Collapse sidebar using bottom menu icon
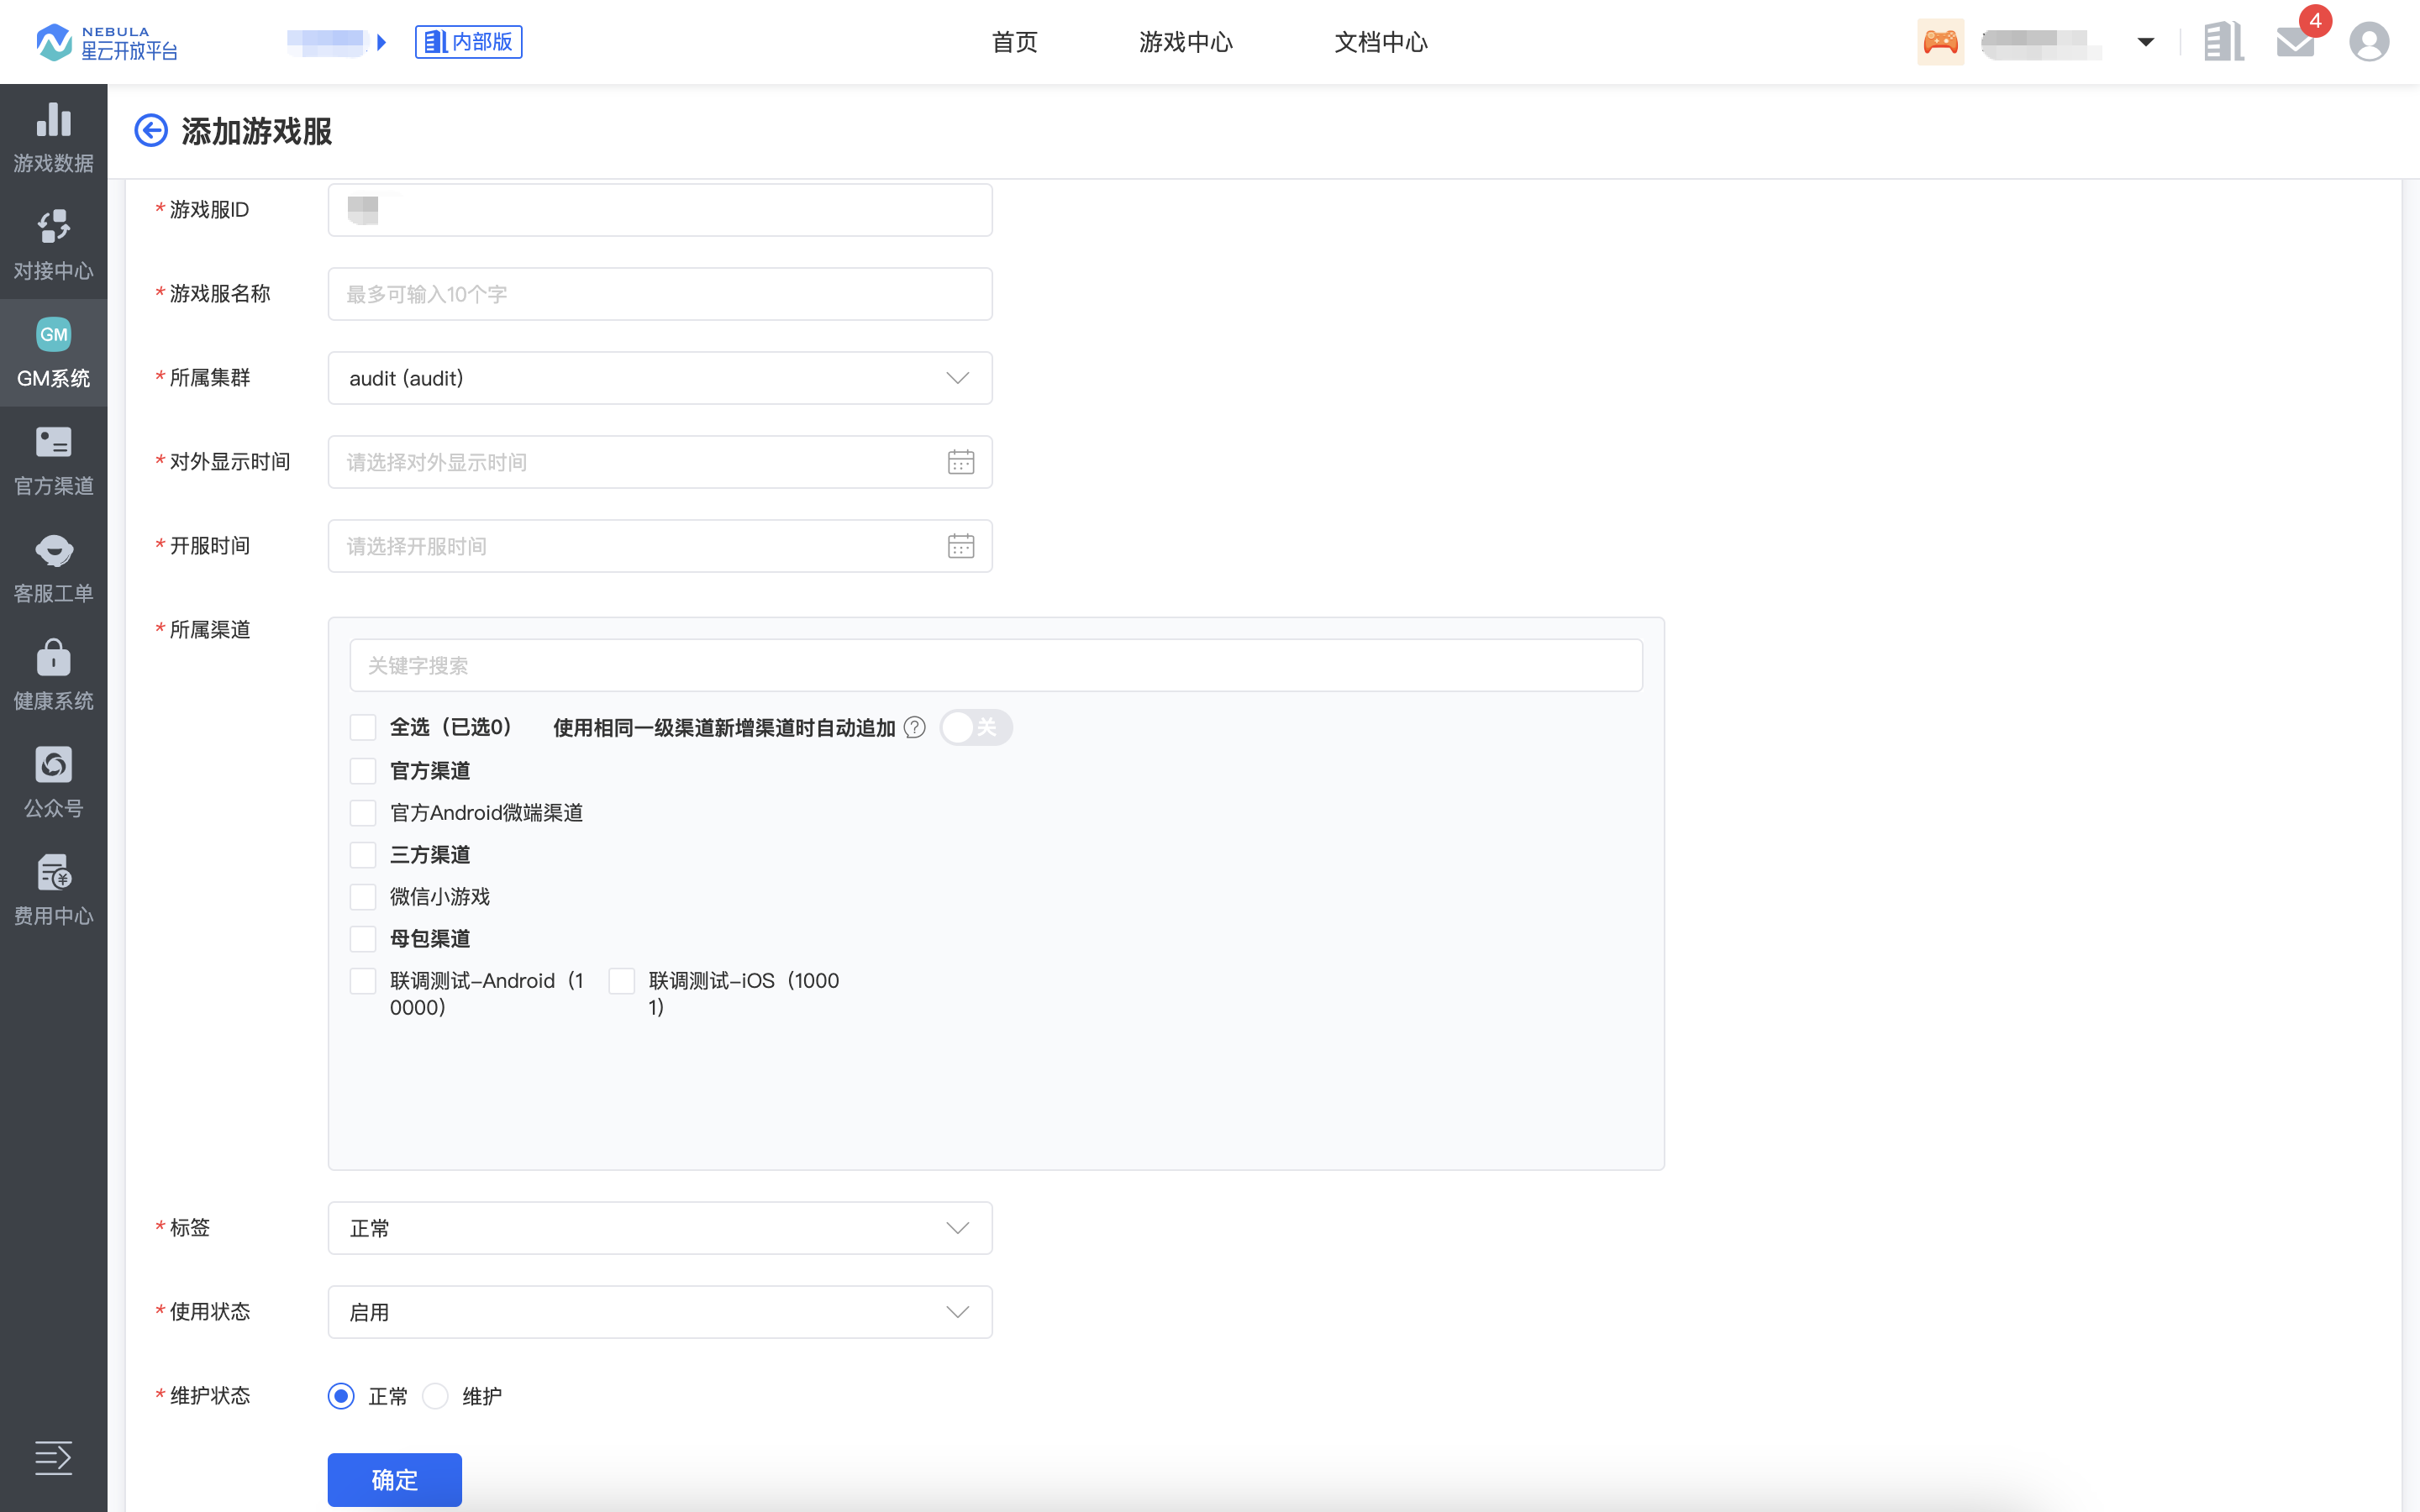Image resolution: width=2420 pixels, height=1512 pixels. coord(53,1457)
